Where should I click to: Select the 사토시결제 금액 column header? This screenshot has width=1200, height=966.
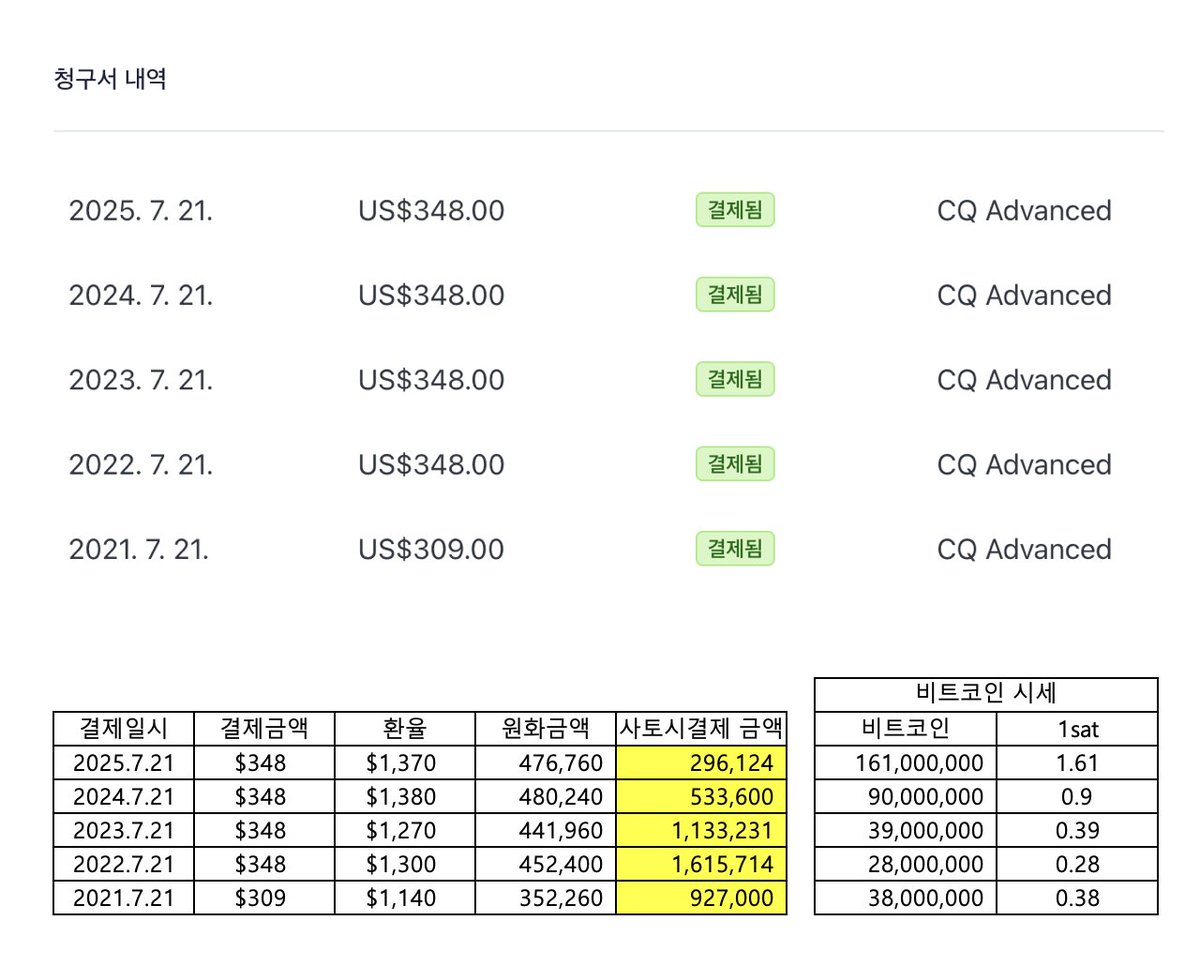click(701, 728)
